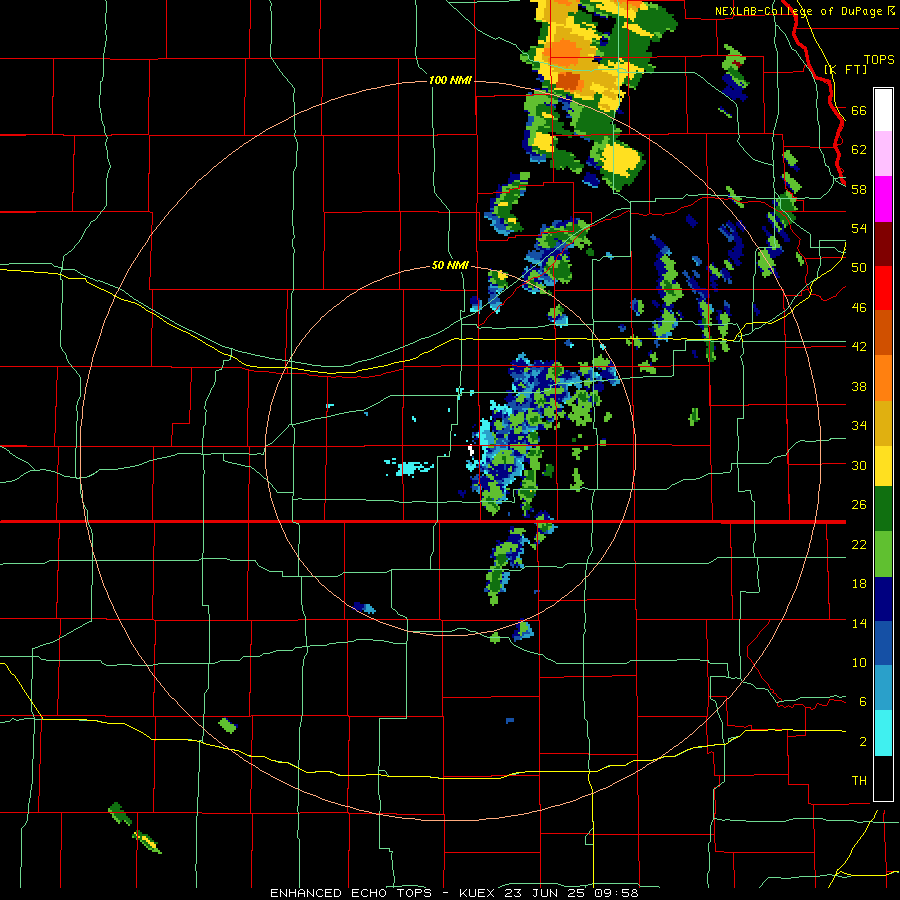Select the dark red legend color segment

pyautogui.click(x=883, y=244)
